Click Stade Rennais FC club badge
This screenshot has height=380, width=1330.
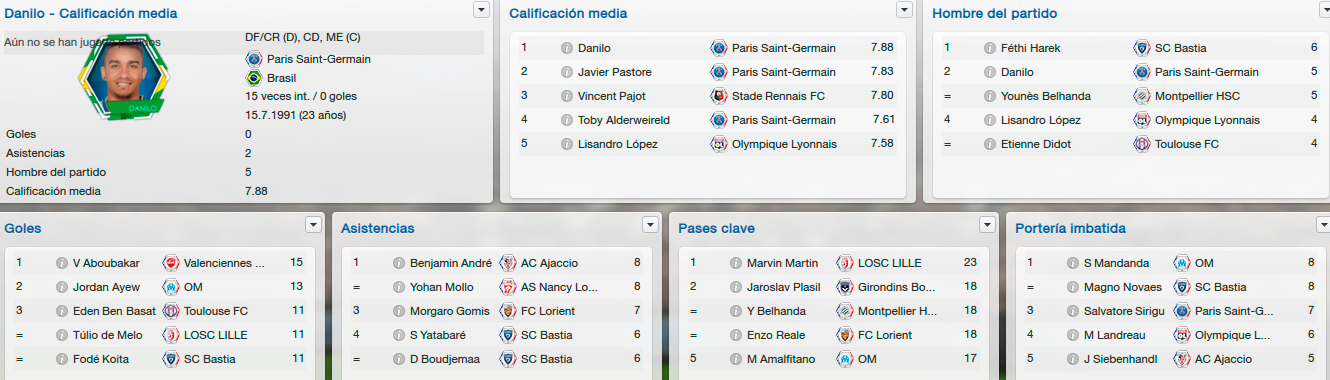719,96
